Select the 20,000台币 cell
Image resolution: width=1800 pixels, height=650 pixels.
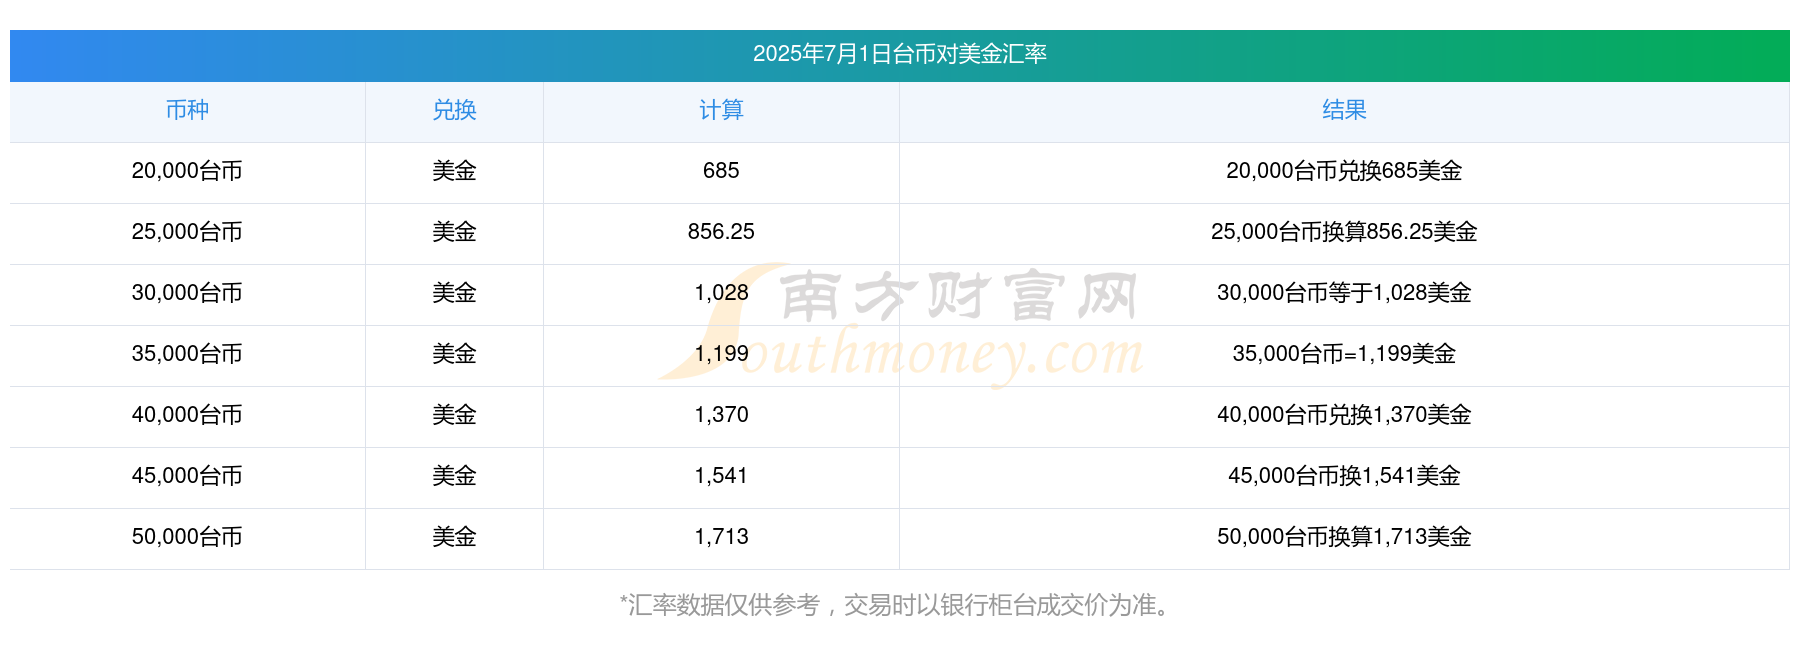click(187, 171)
